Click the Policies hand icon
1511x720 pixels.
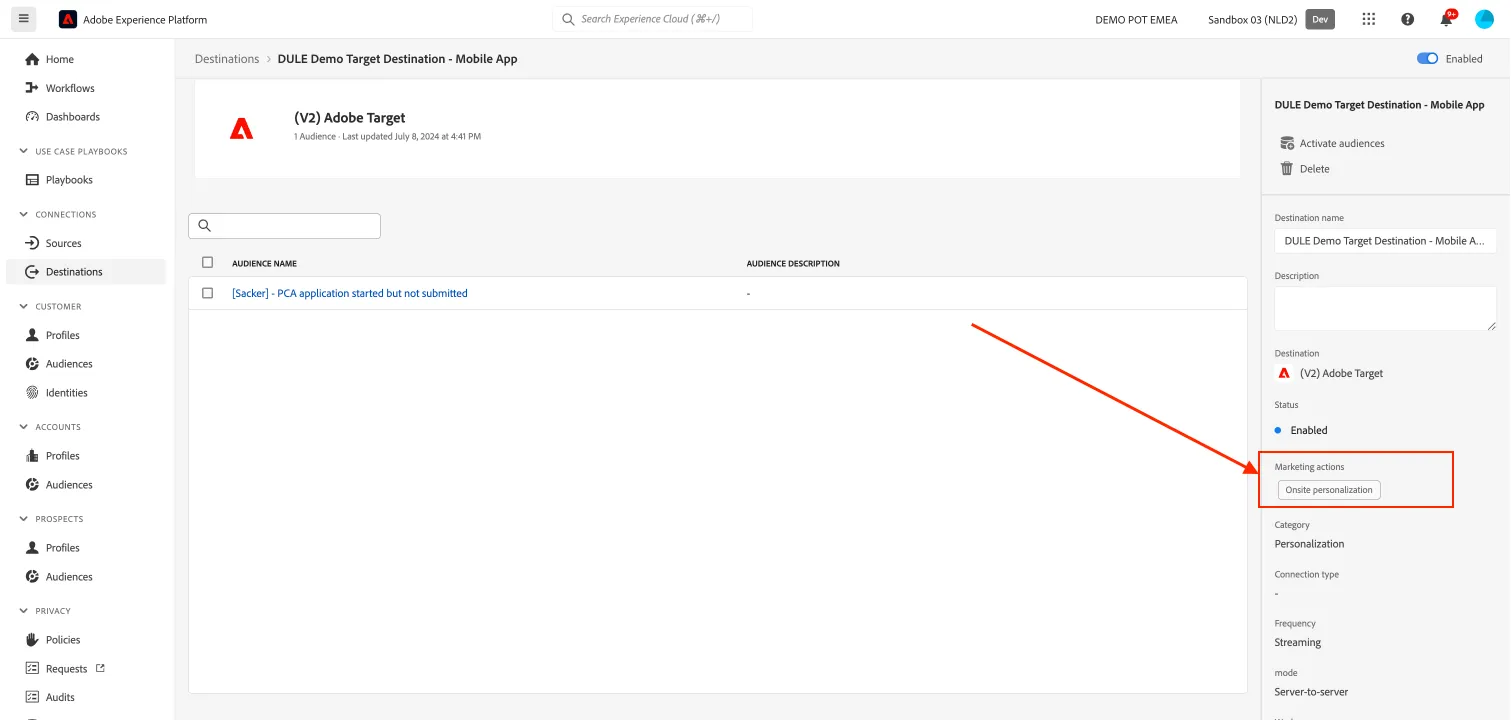click(x=32, y=640)
